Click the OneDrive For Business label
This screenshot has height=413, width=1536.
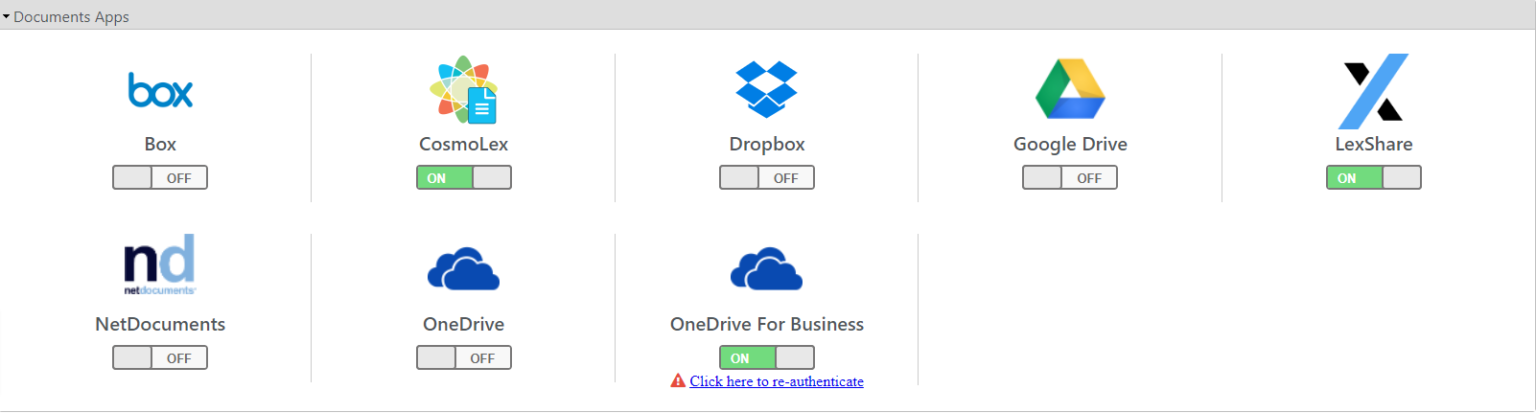766,324
